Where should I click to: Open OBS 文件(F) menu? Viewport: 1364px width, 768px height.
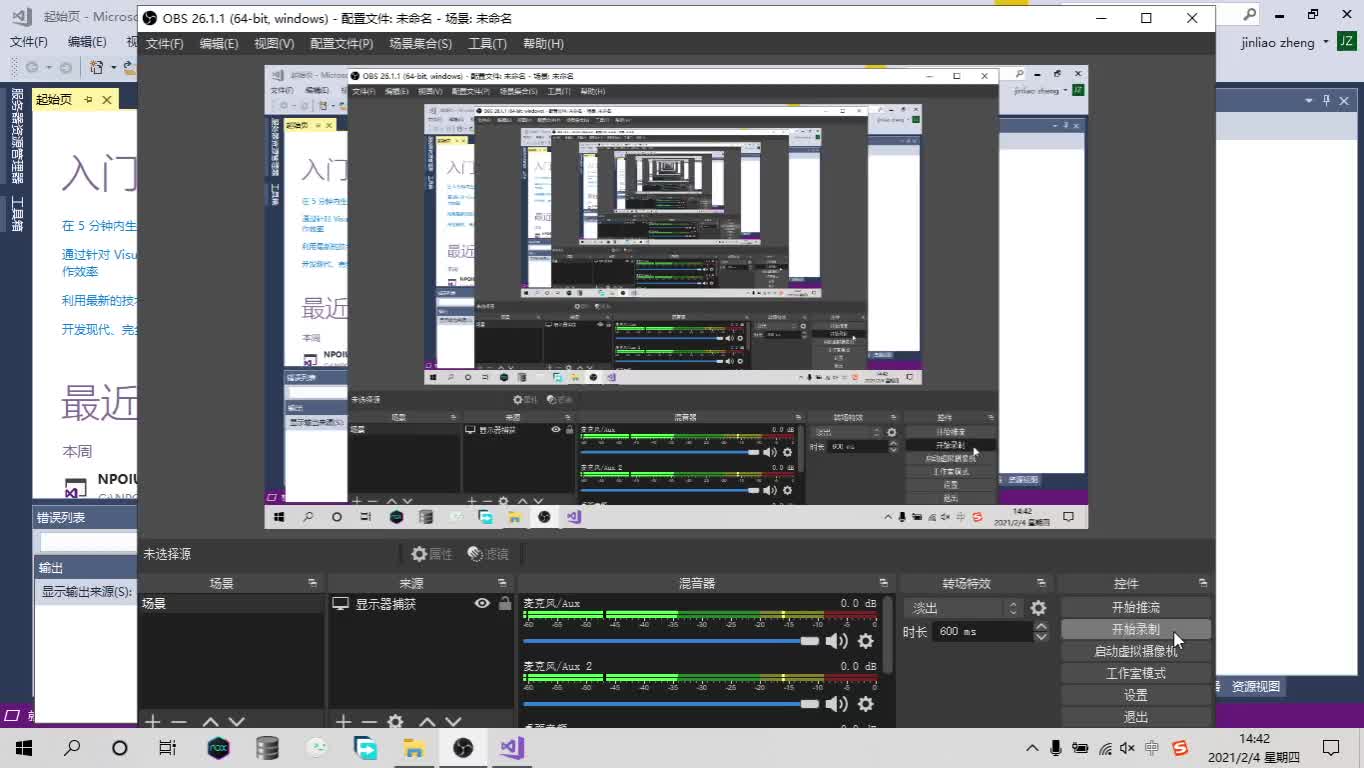(x=165, y=44)
